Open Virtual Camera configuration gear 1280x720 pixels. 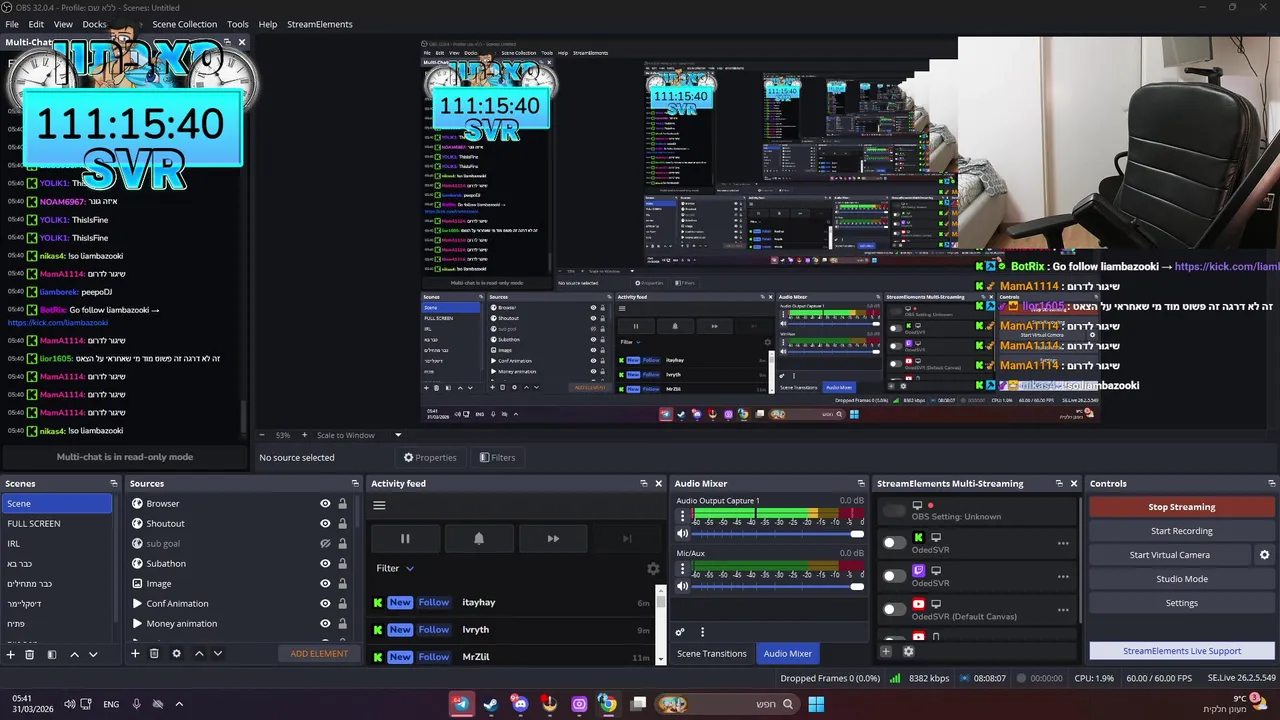click(x=1264, y=555)
